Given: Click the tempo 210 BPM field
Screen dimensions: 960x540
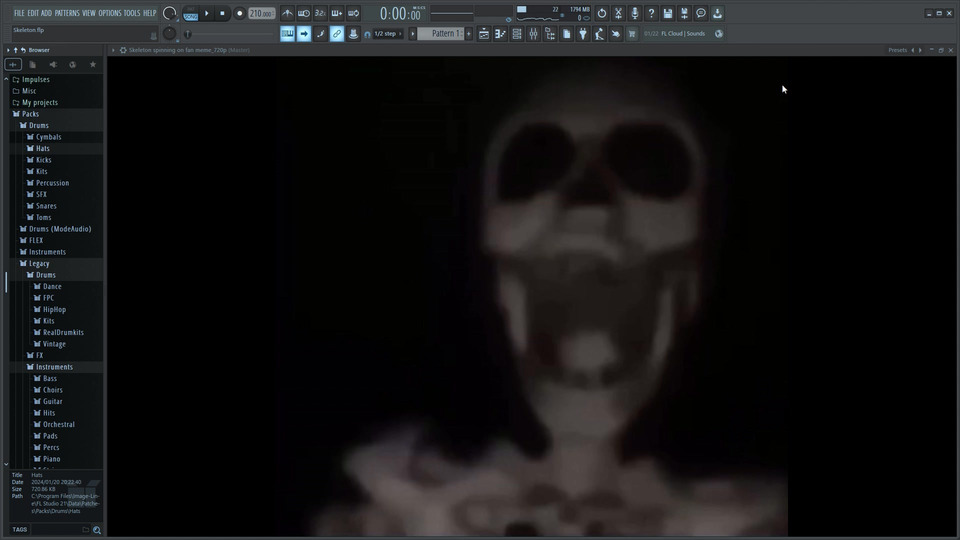Looking at the screenshot, I should [x=261, y=14].
